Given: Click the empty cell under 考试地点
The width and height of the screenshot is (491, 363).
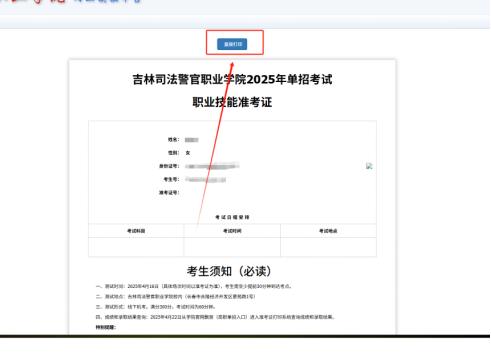Looking at the screenshot, I should click(x=328, y=247).
